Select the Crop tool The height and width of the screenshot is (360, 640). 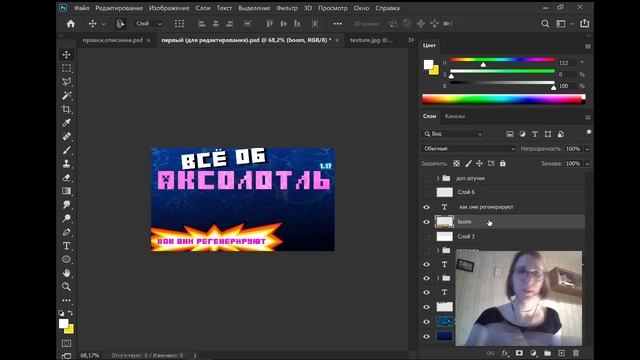(x=67, y=109)
